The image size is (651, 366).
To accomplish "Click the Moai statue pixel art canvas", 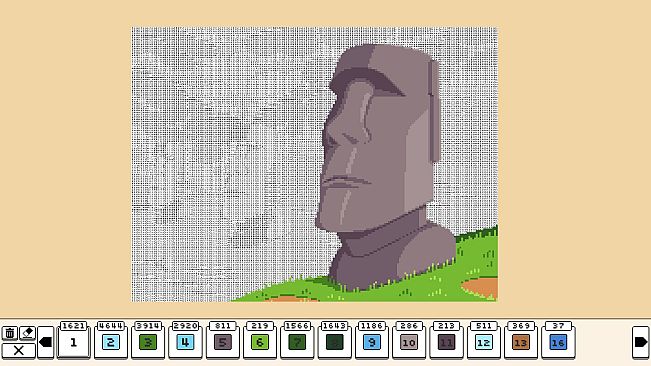I will (315, 164).
